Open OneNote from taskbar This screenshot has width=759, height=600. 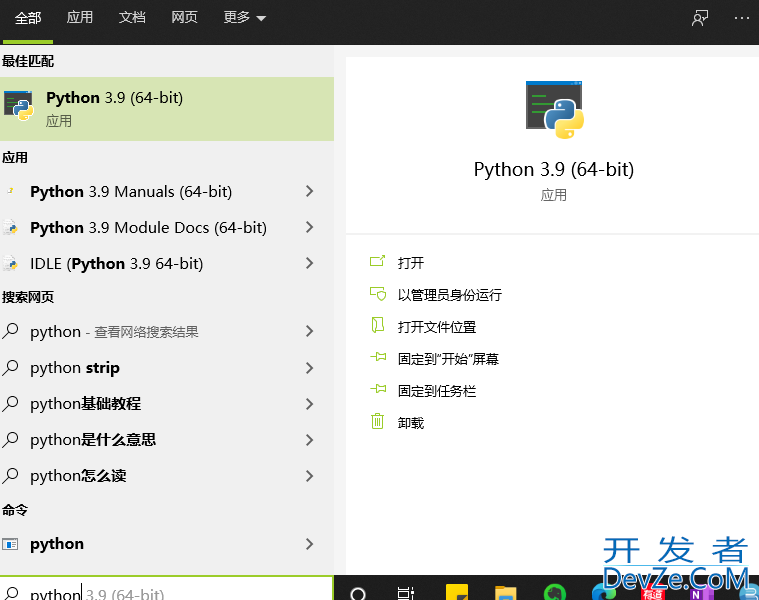pos(701,593)
